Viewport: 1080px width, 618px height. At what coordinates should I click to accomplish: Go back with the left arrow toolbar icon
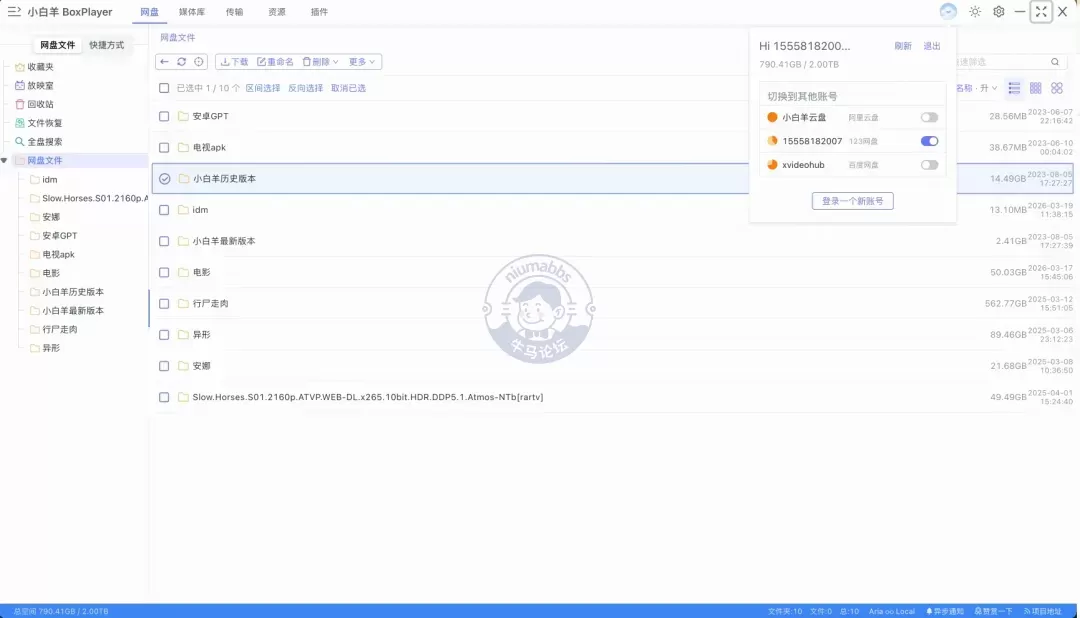pos(164,61)
